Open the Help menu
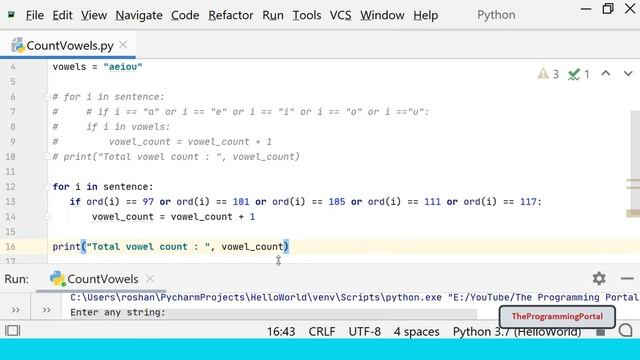Viewport: 640px width, 360px height. pyautogui.click(x=425, y=15)
